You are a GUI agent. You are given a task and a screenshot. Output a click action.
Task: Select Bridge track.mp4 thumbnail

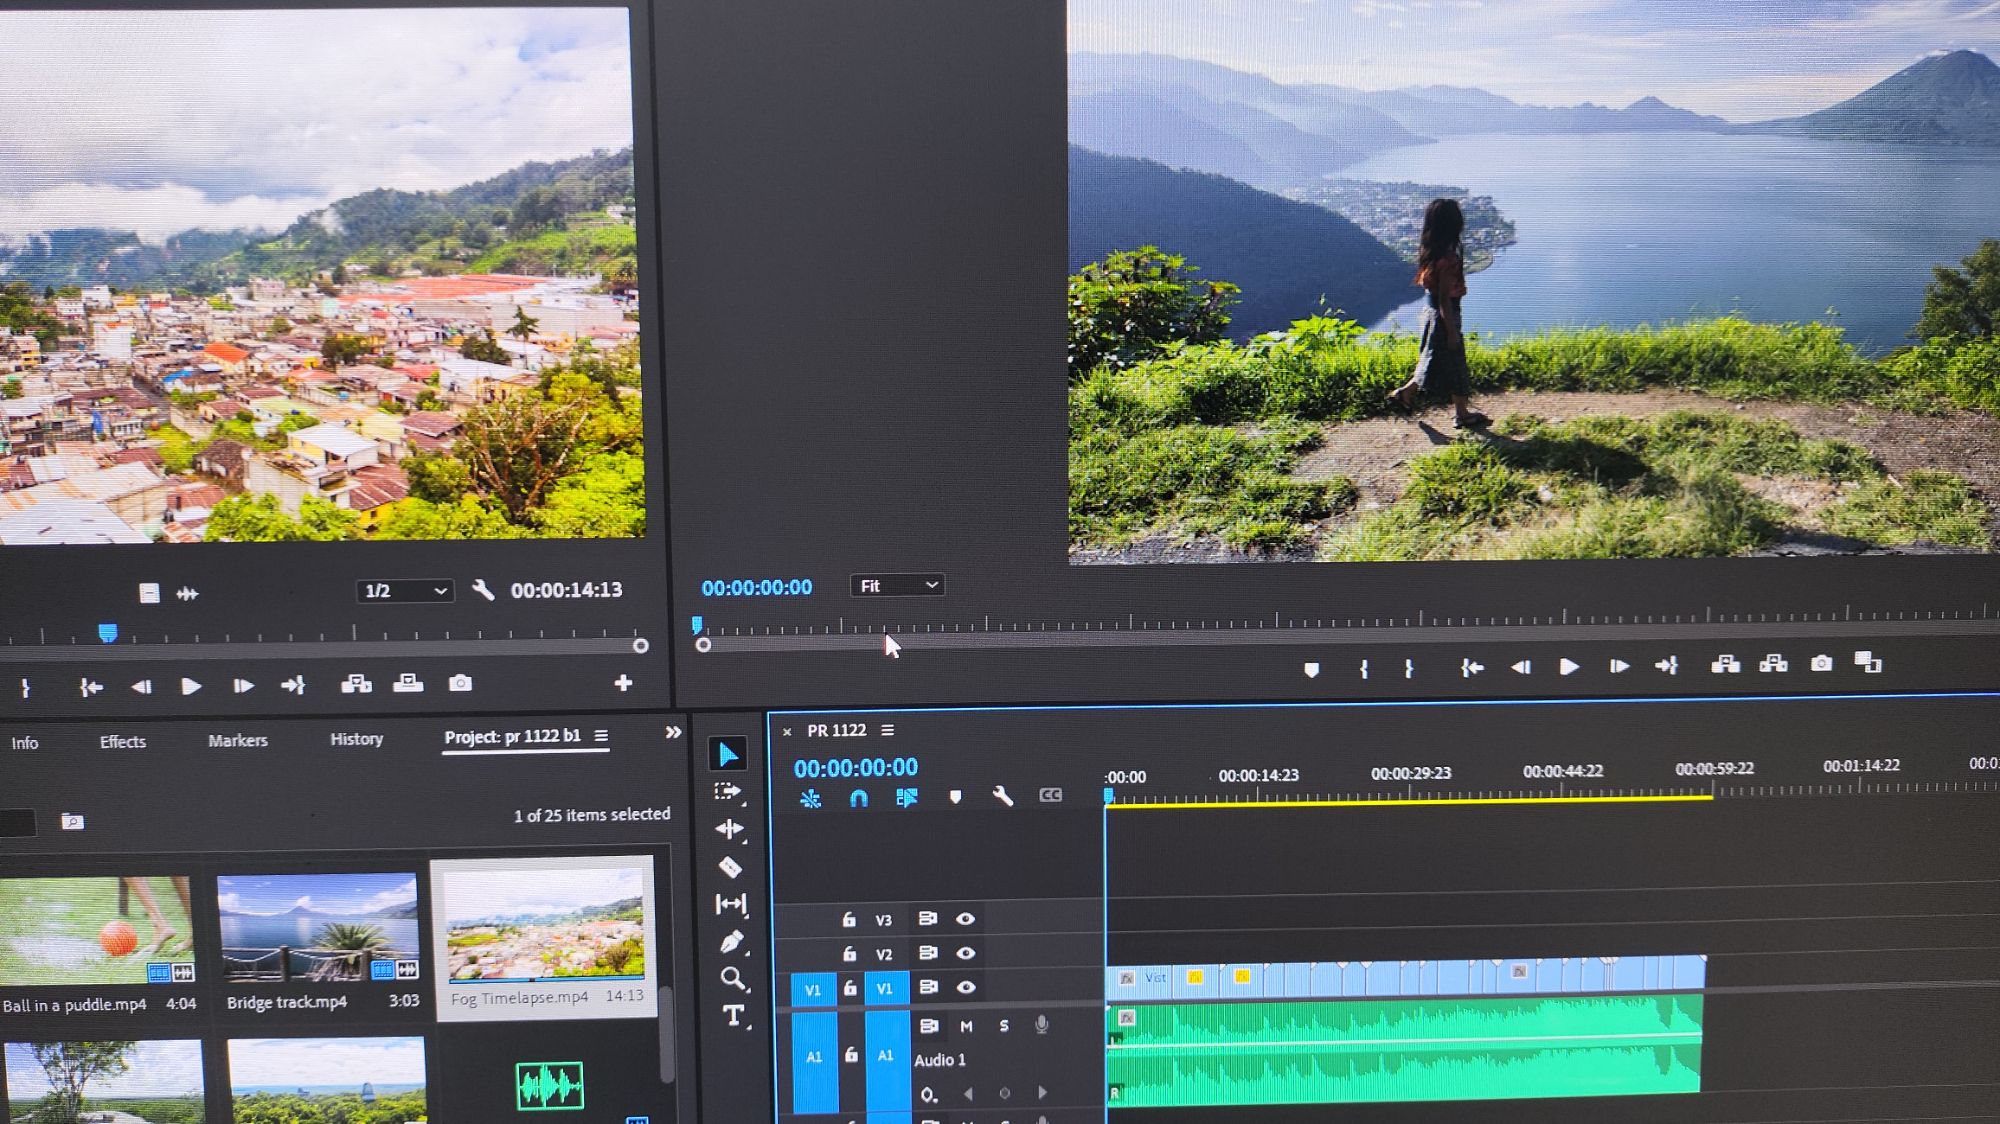tap(317, 927)
